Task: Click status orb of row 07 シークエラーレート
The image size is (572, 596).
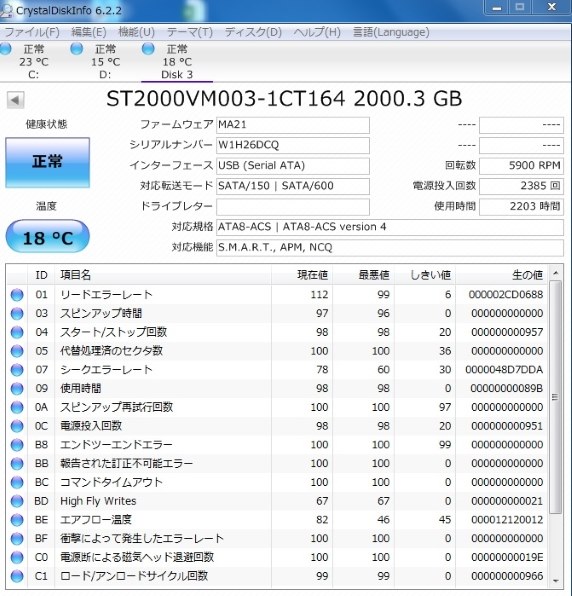Action: pos(17,370)
